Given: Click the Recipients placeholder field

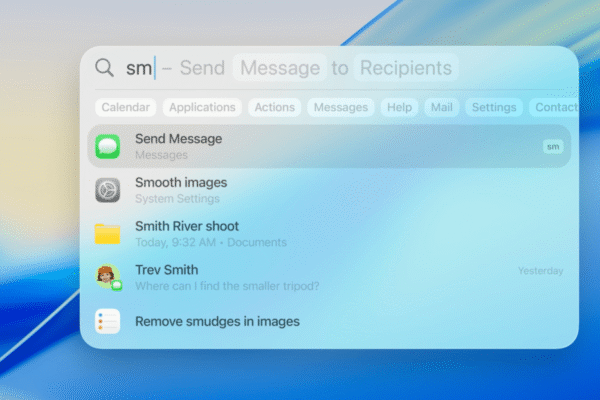Looking at the screenshot, I should tap(406, 68).
